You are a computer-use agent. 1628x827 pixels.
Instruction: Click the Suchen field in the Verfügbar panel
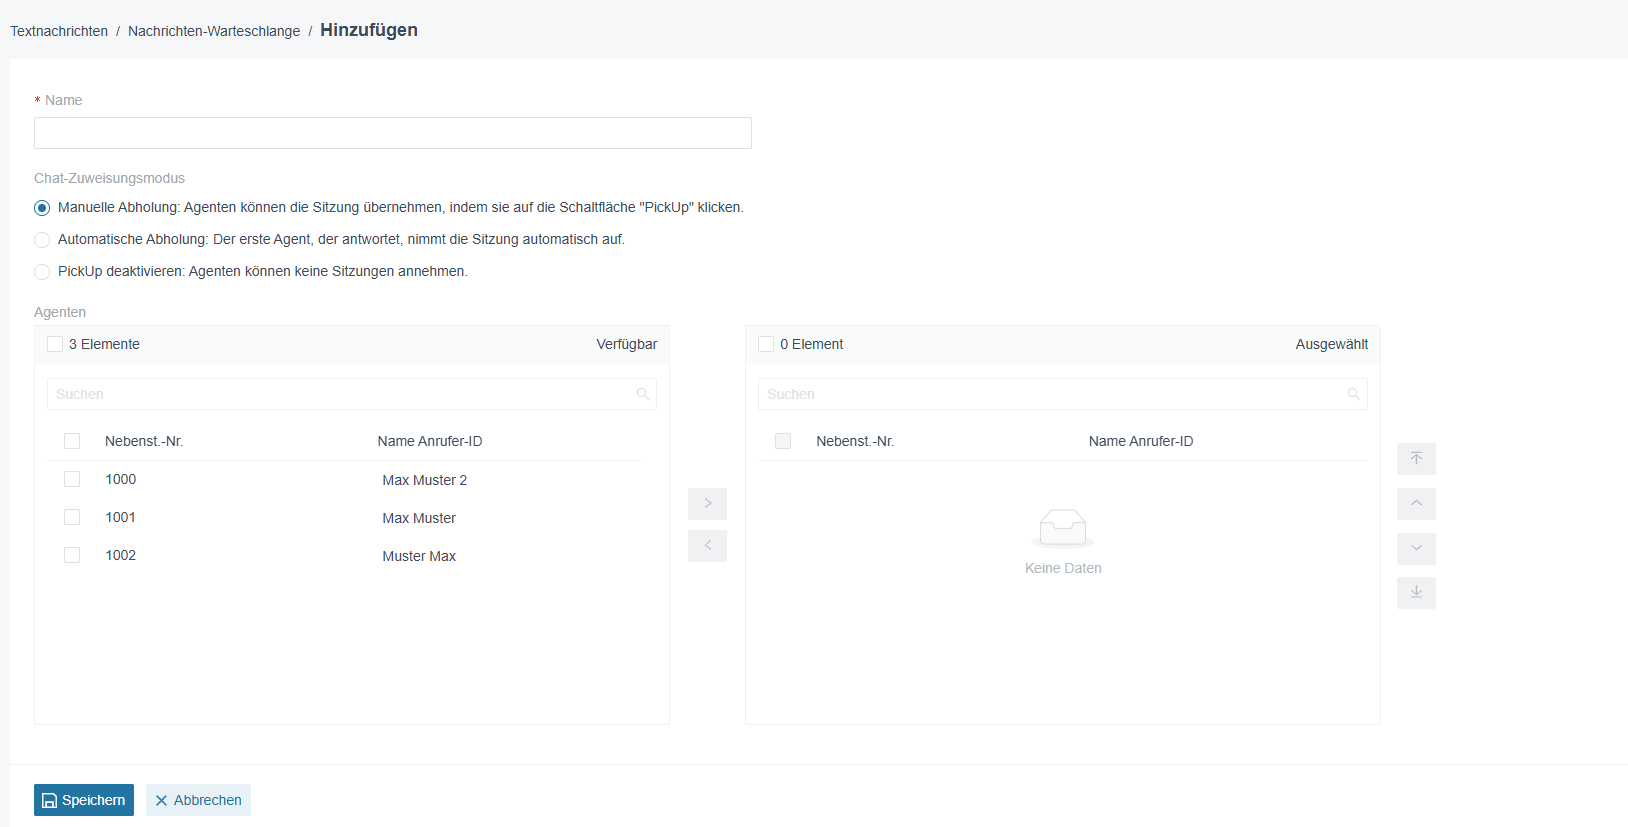[352, 394]
